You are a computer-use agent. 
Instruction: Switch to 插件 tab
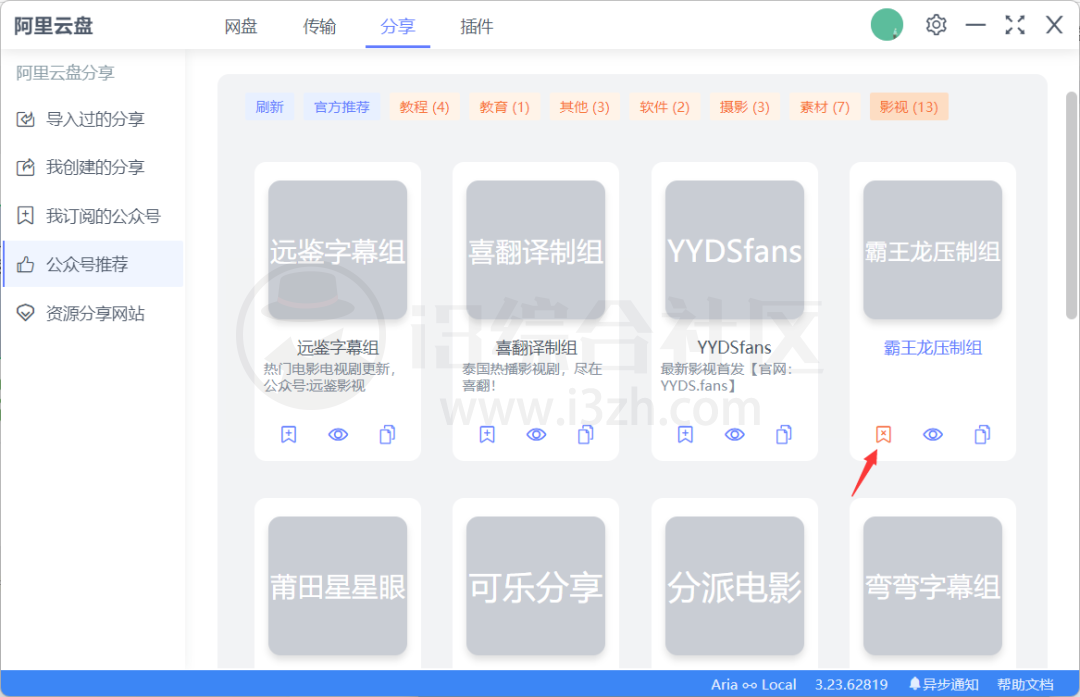pyautogui.click(x=477, y=27)
